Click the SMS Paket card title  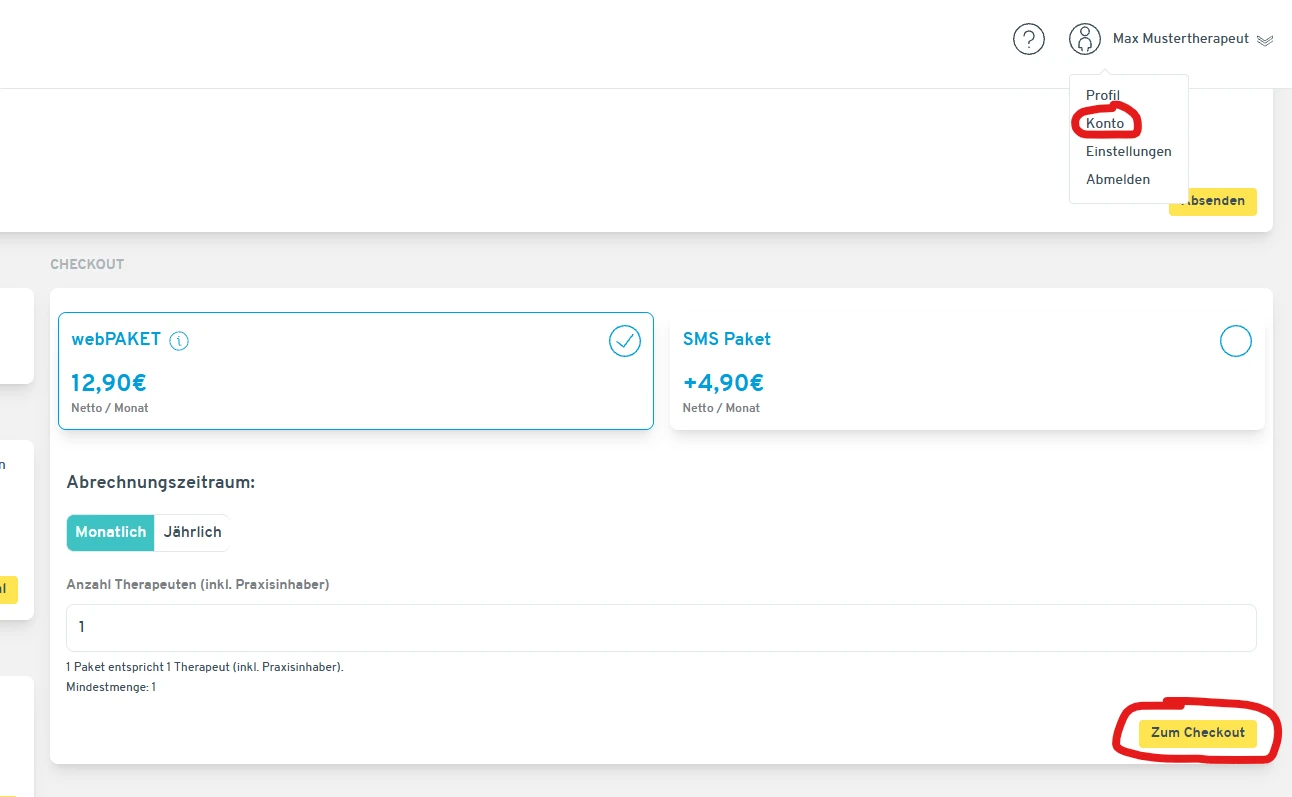click(726, 339)
